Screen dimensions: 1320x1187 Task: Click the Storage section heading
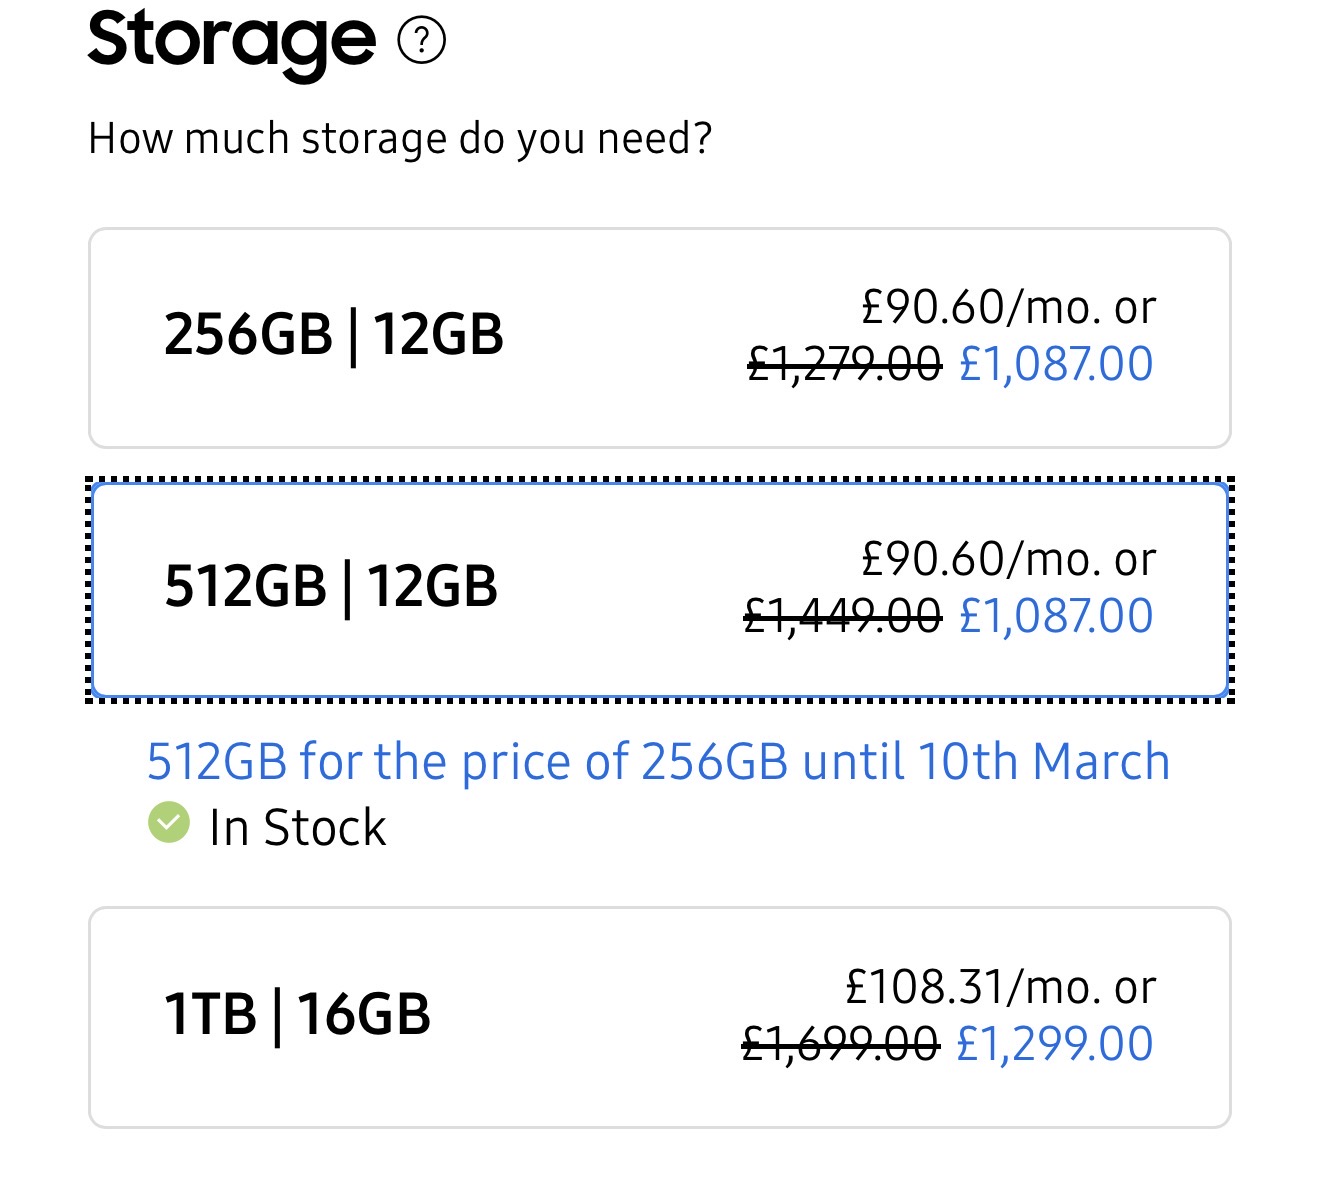coord(232,43)
